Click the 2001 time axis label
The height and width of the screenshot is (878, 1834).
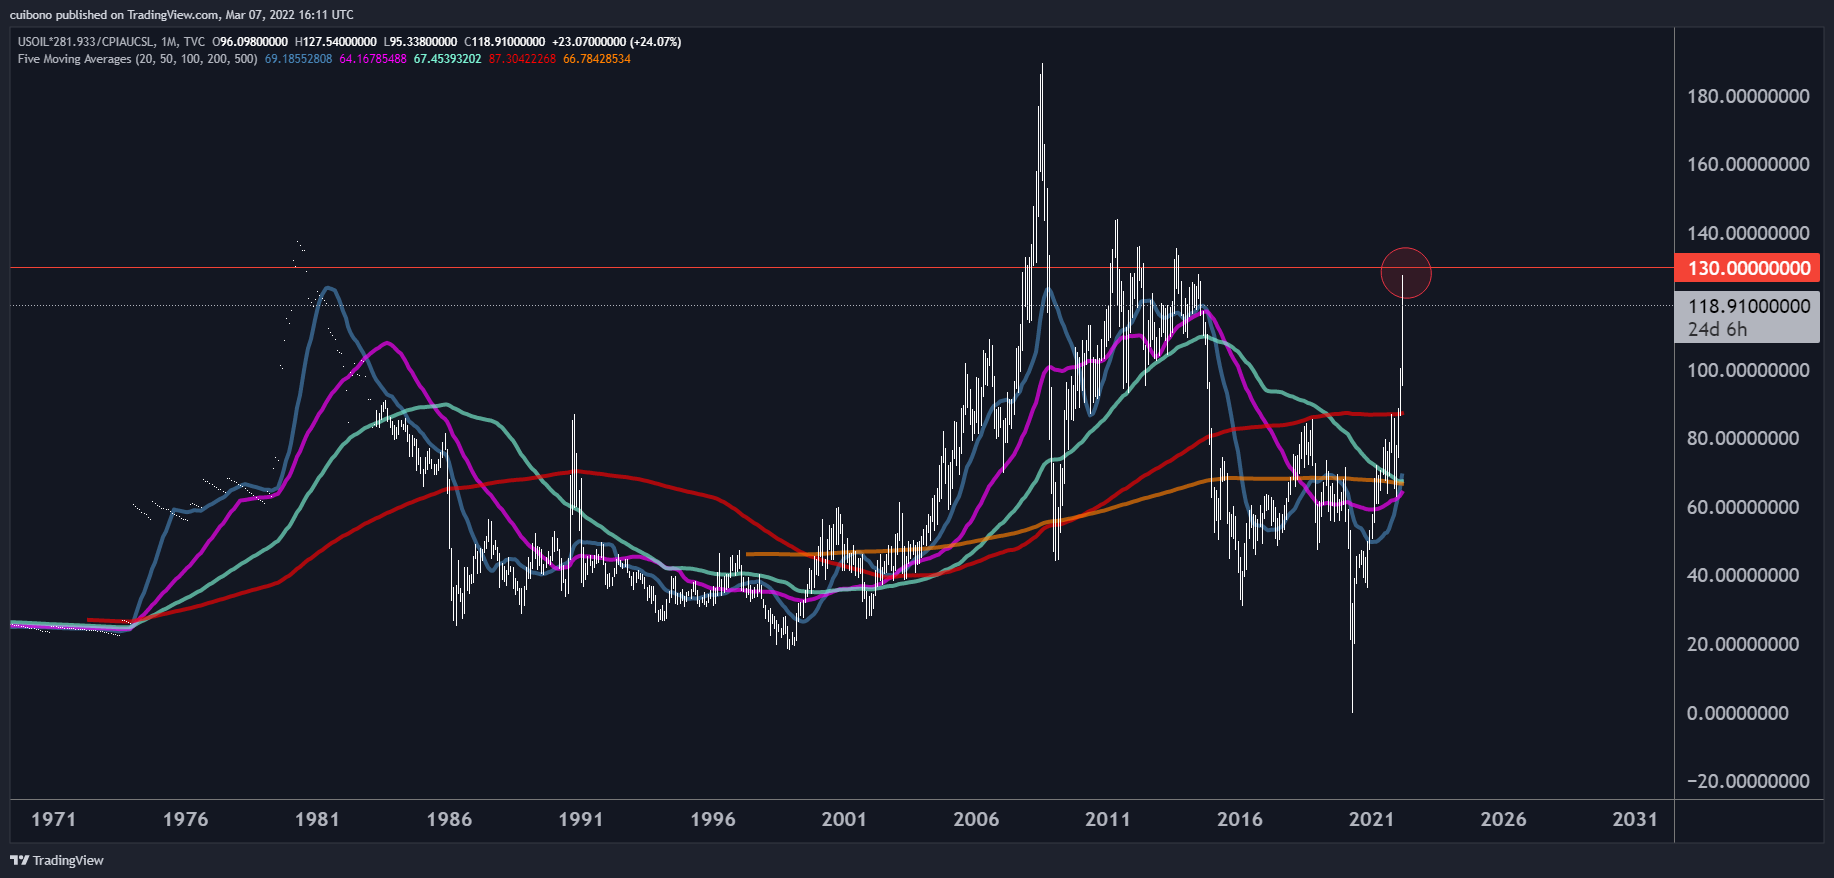point(844,819)
